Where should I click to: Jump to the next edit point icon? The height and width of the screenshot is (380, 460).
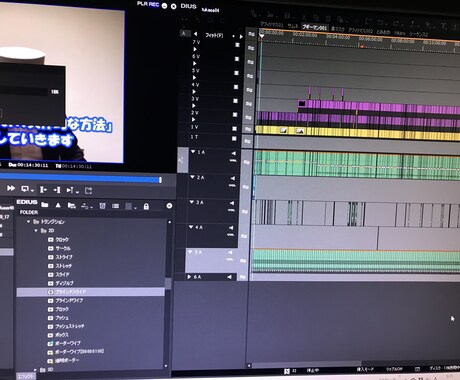point(57,190)
